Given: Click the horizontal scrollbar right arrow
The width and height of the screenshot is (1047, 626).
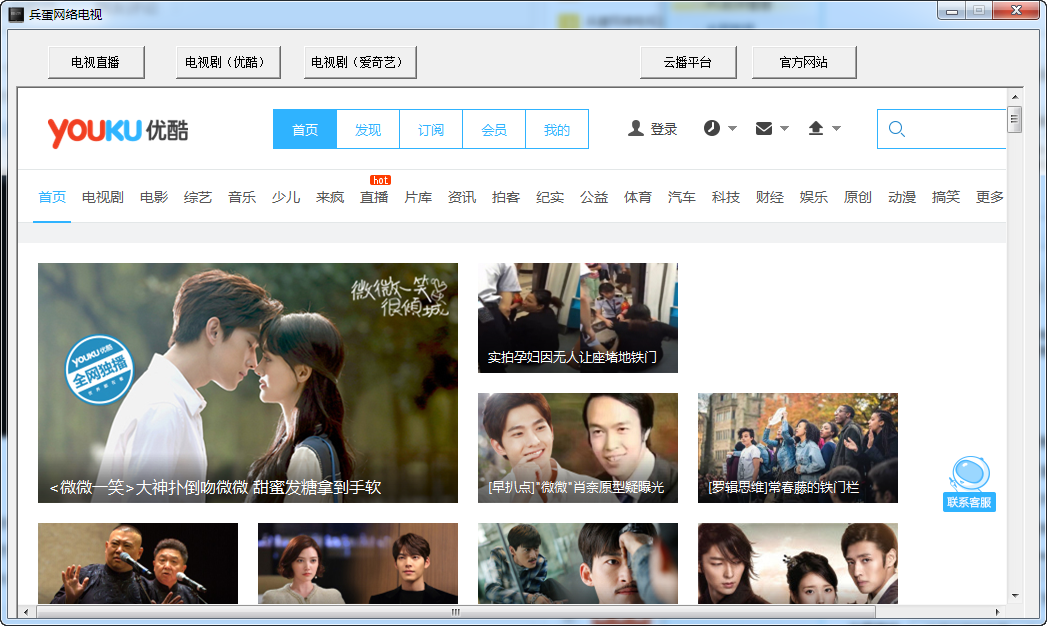Looking at the screenshot, I should [998, 611].
